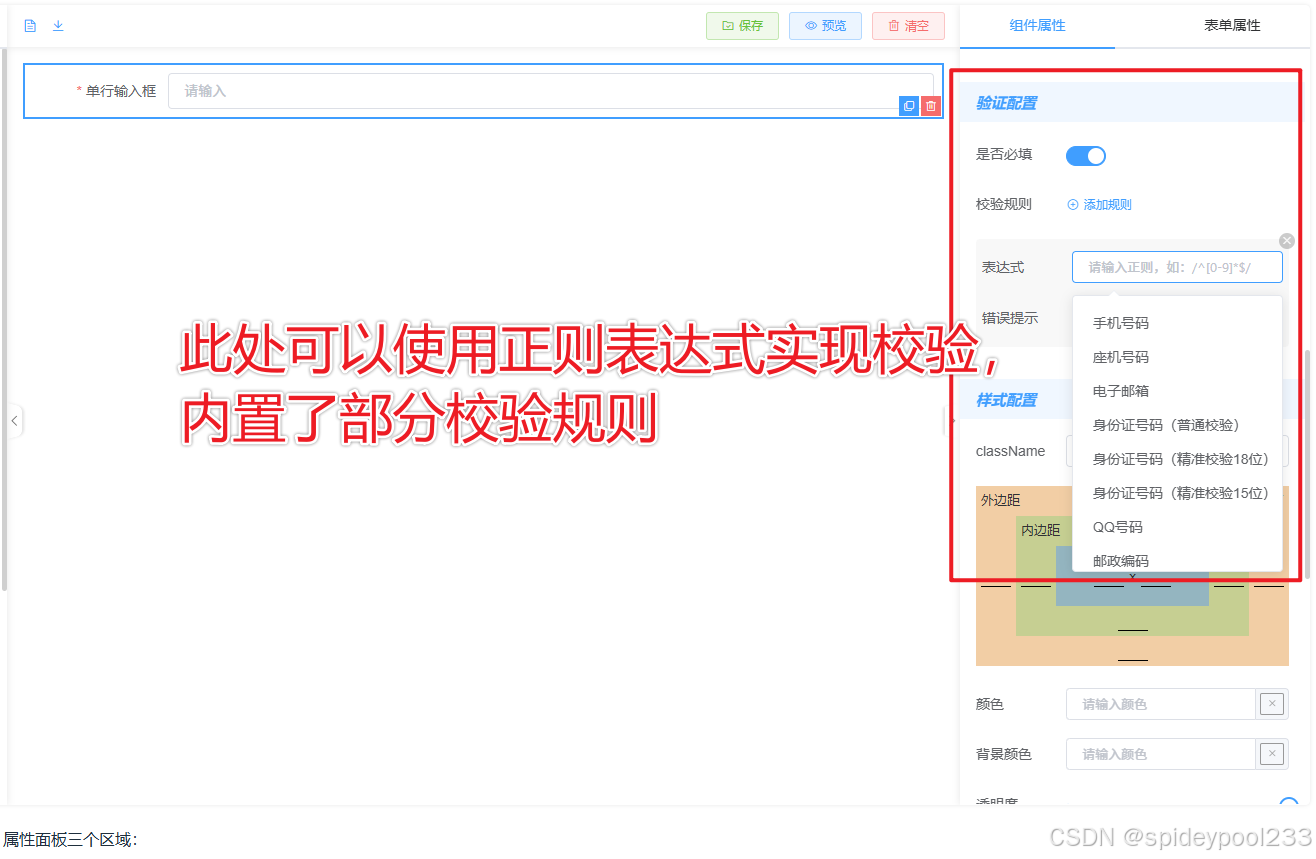Click the 清空 clear button

(908, 26)
